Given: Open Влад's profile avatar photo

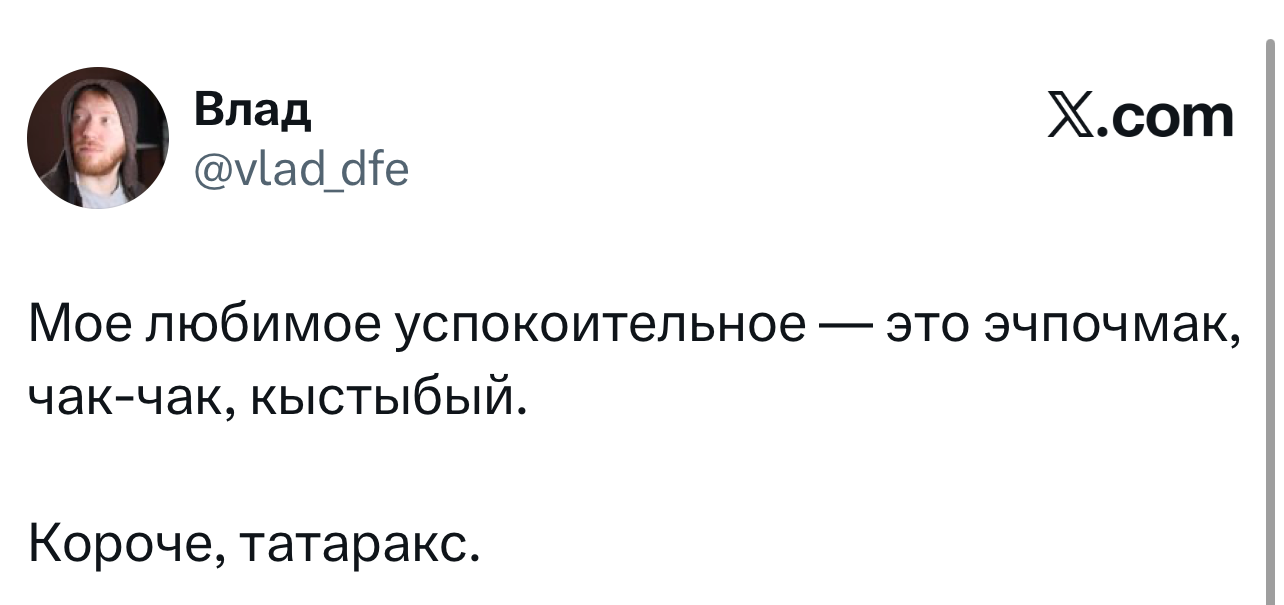Looking at the screenshot, I should (x=98, y=137).
